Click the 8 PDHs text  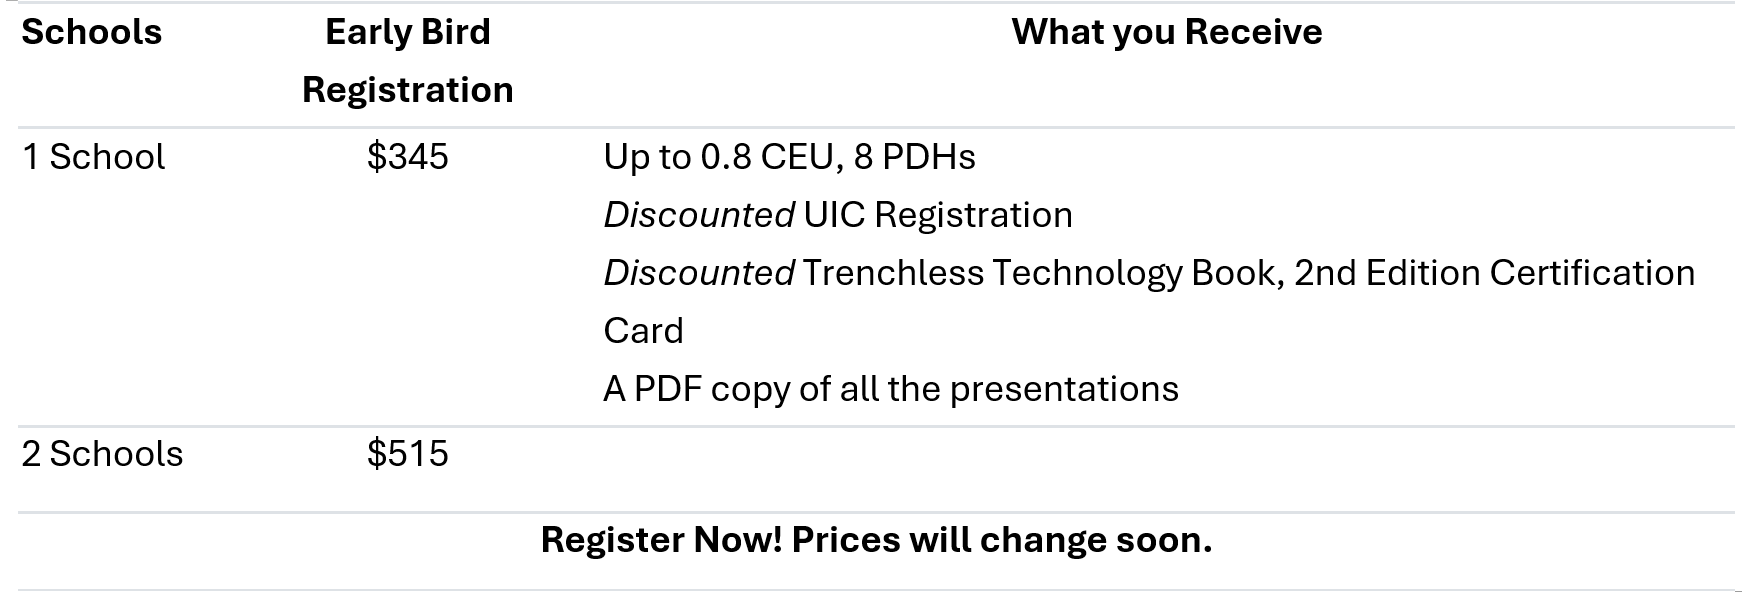(915, 157)
